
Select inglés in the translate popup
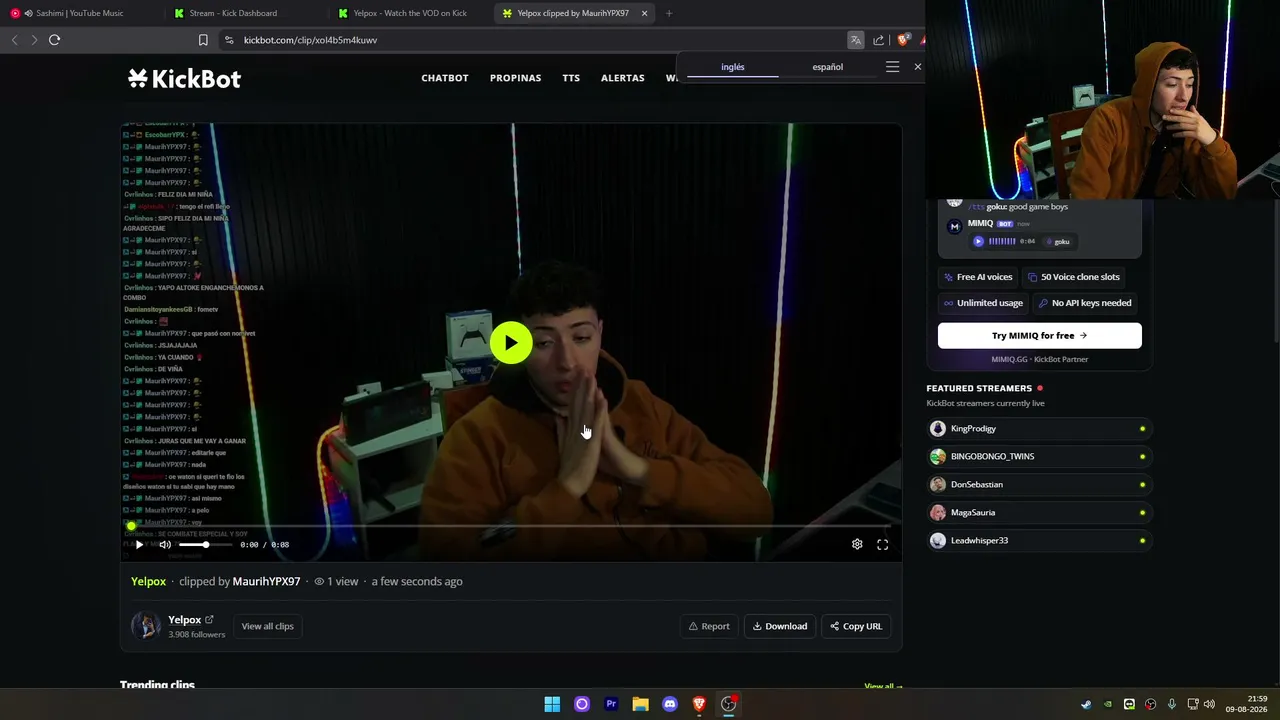pos(733,67)
